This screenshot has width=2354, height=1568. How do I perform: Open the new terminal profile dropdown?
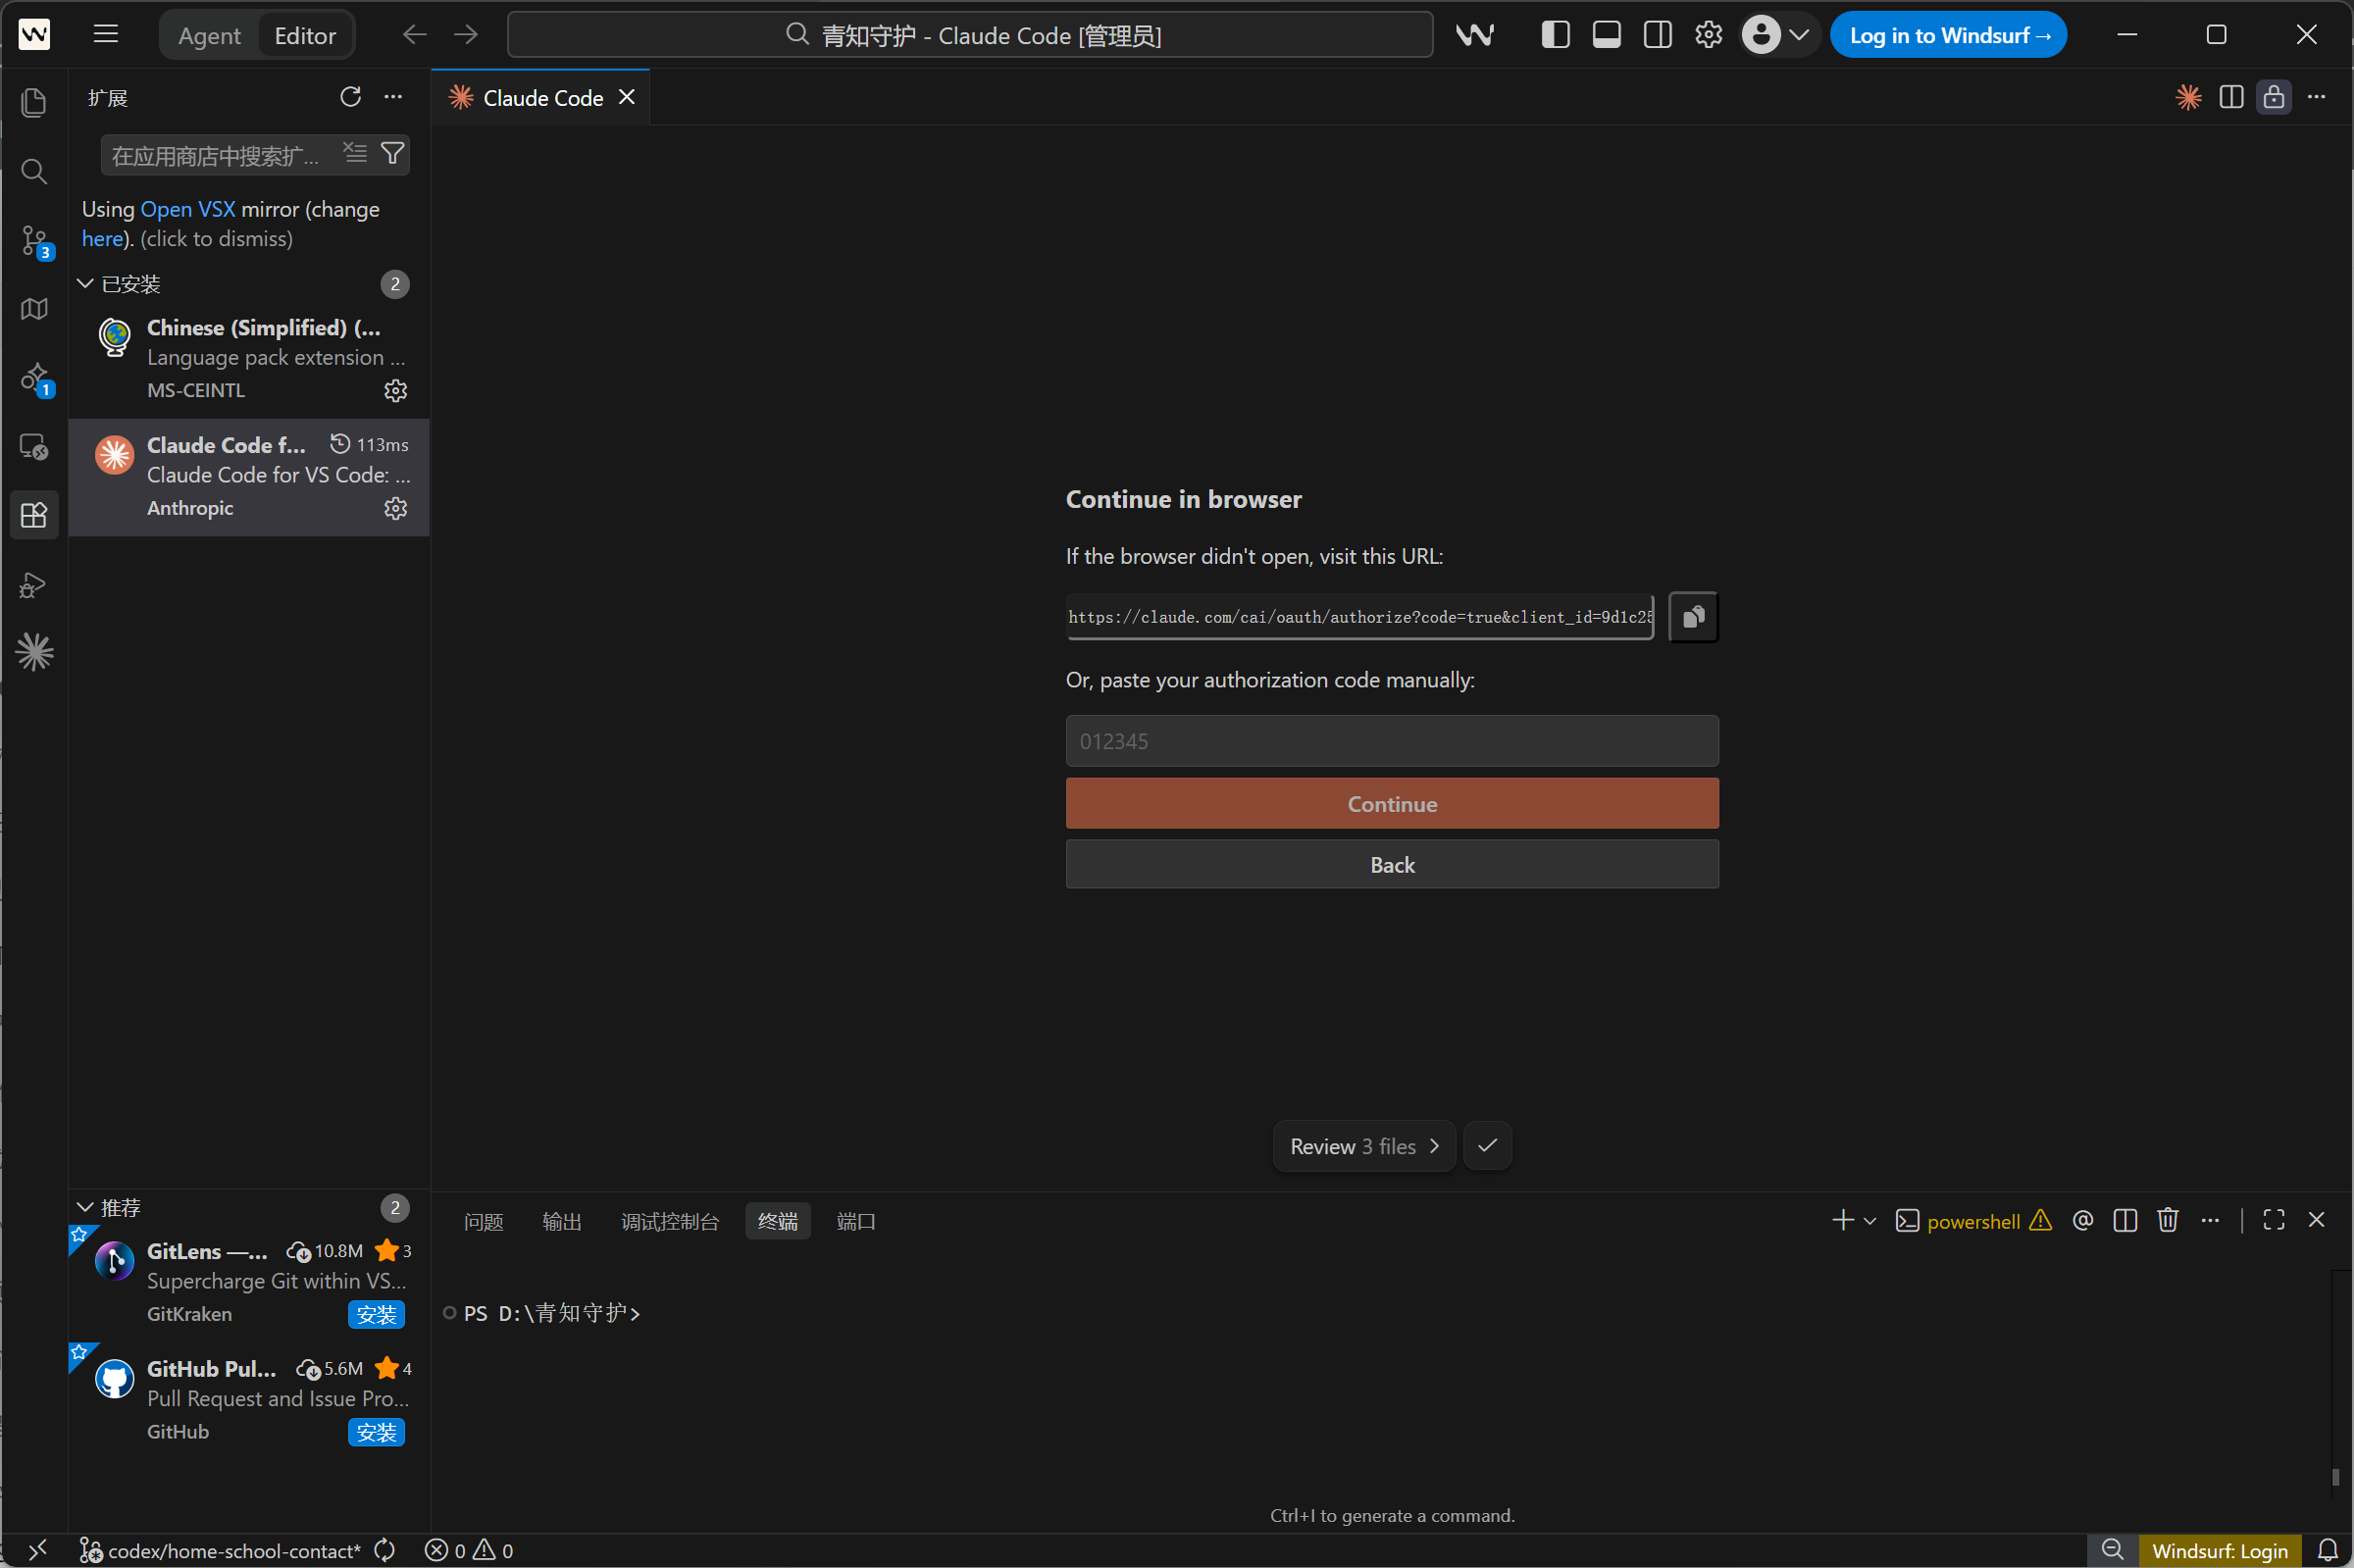tap(1869, 1220)
